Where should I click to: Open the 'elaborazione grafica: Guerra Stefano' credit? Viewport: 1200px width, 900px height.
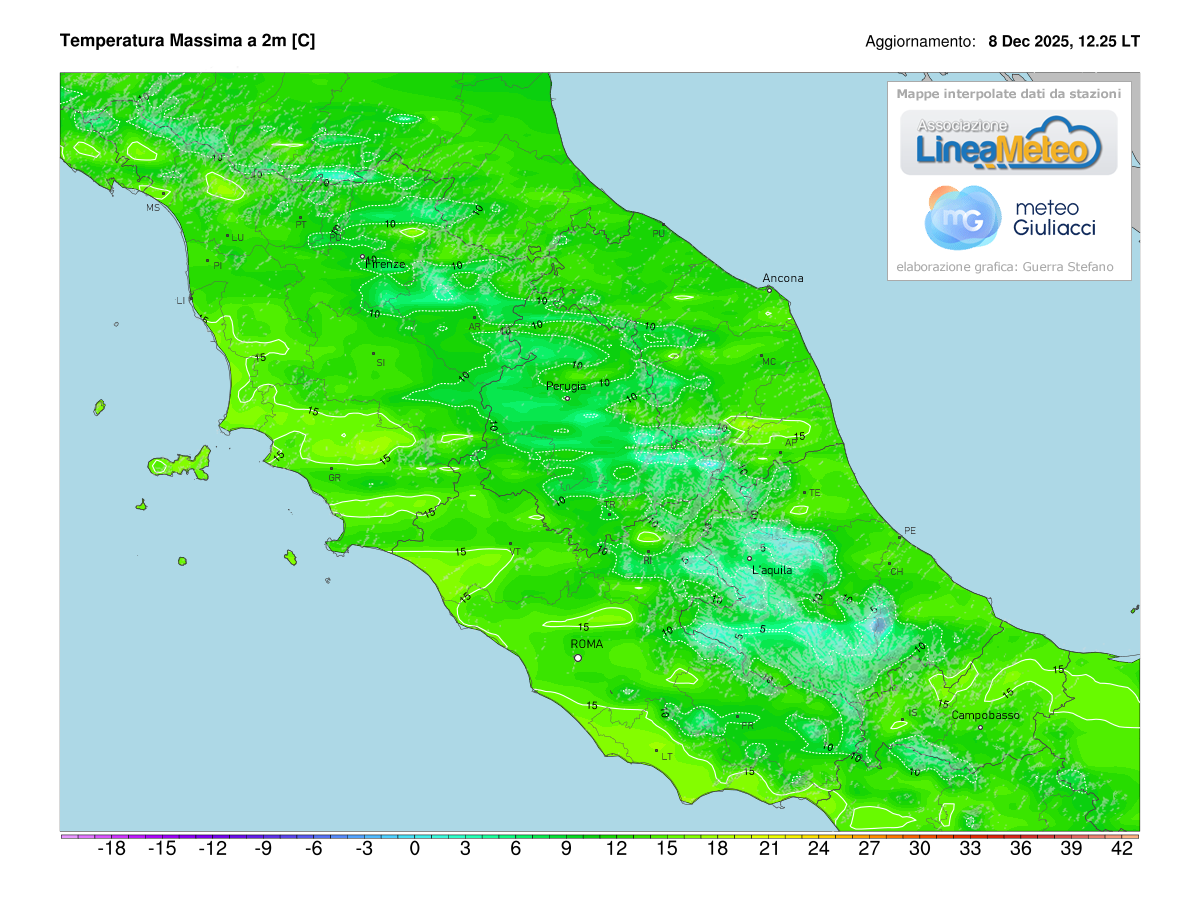[x=1005, y=266]
